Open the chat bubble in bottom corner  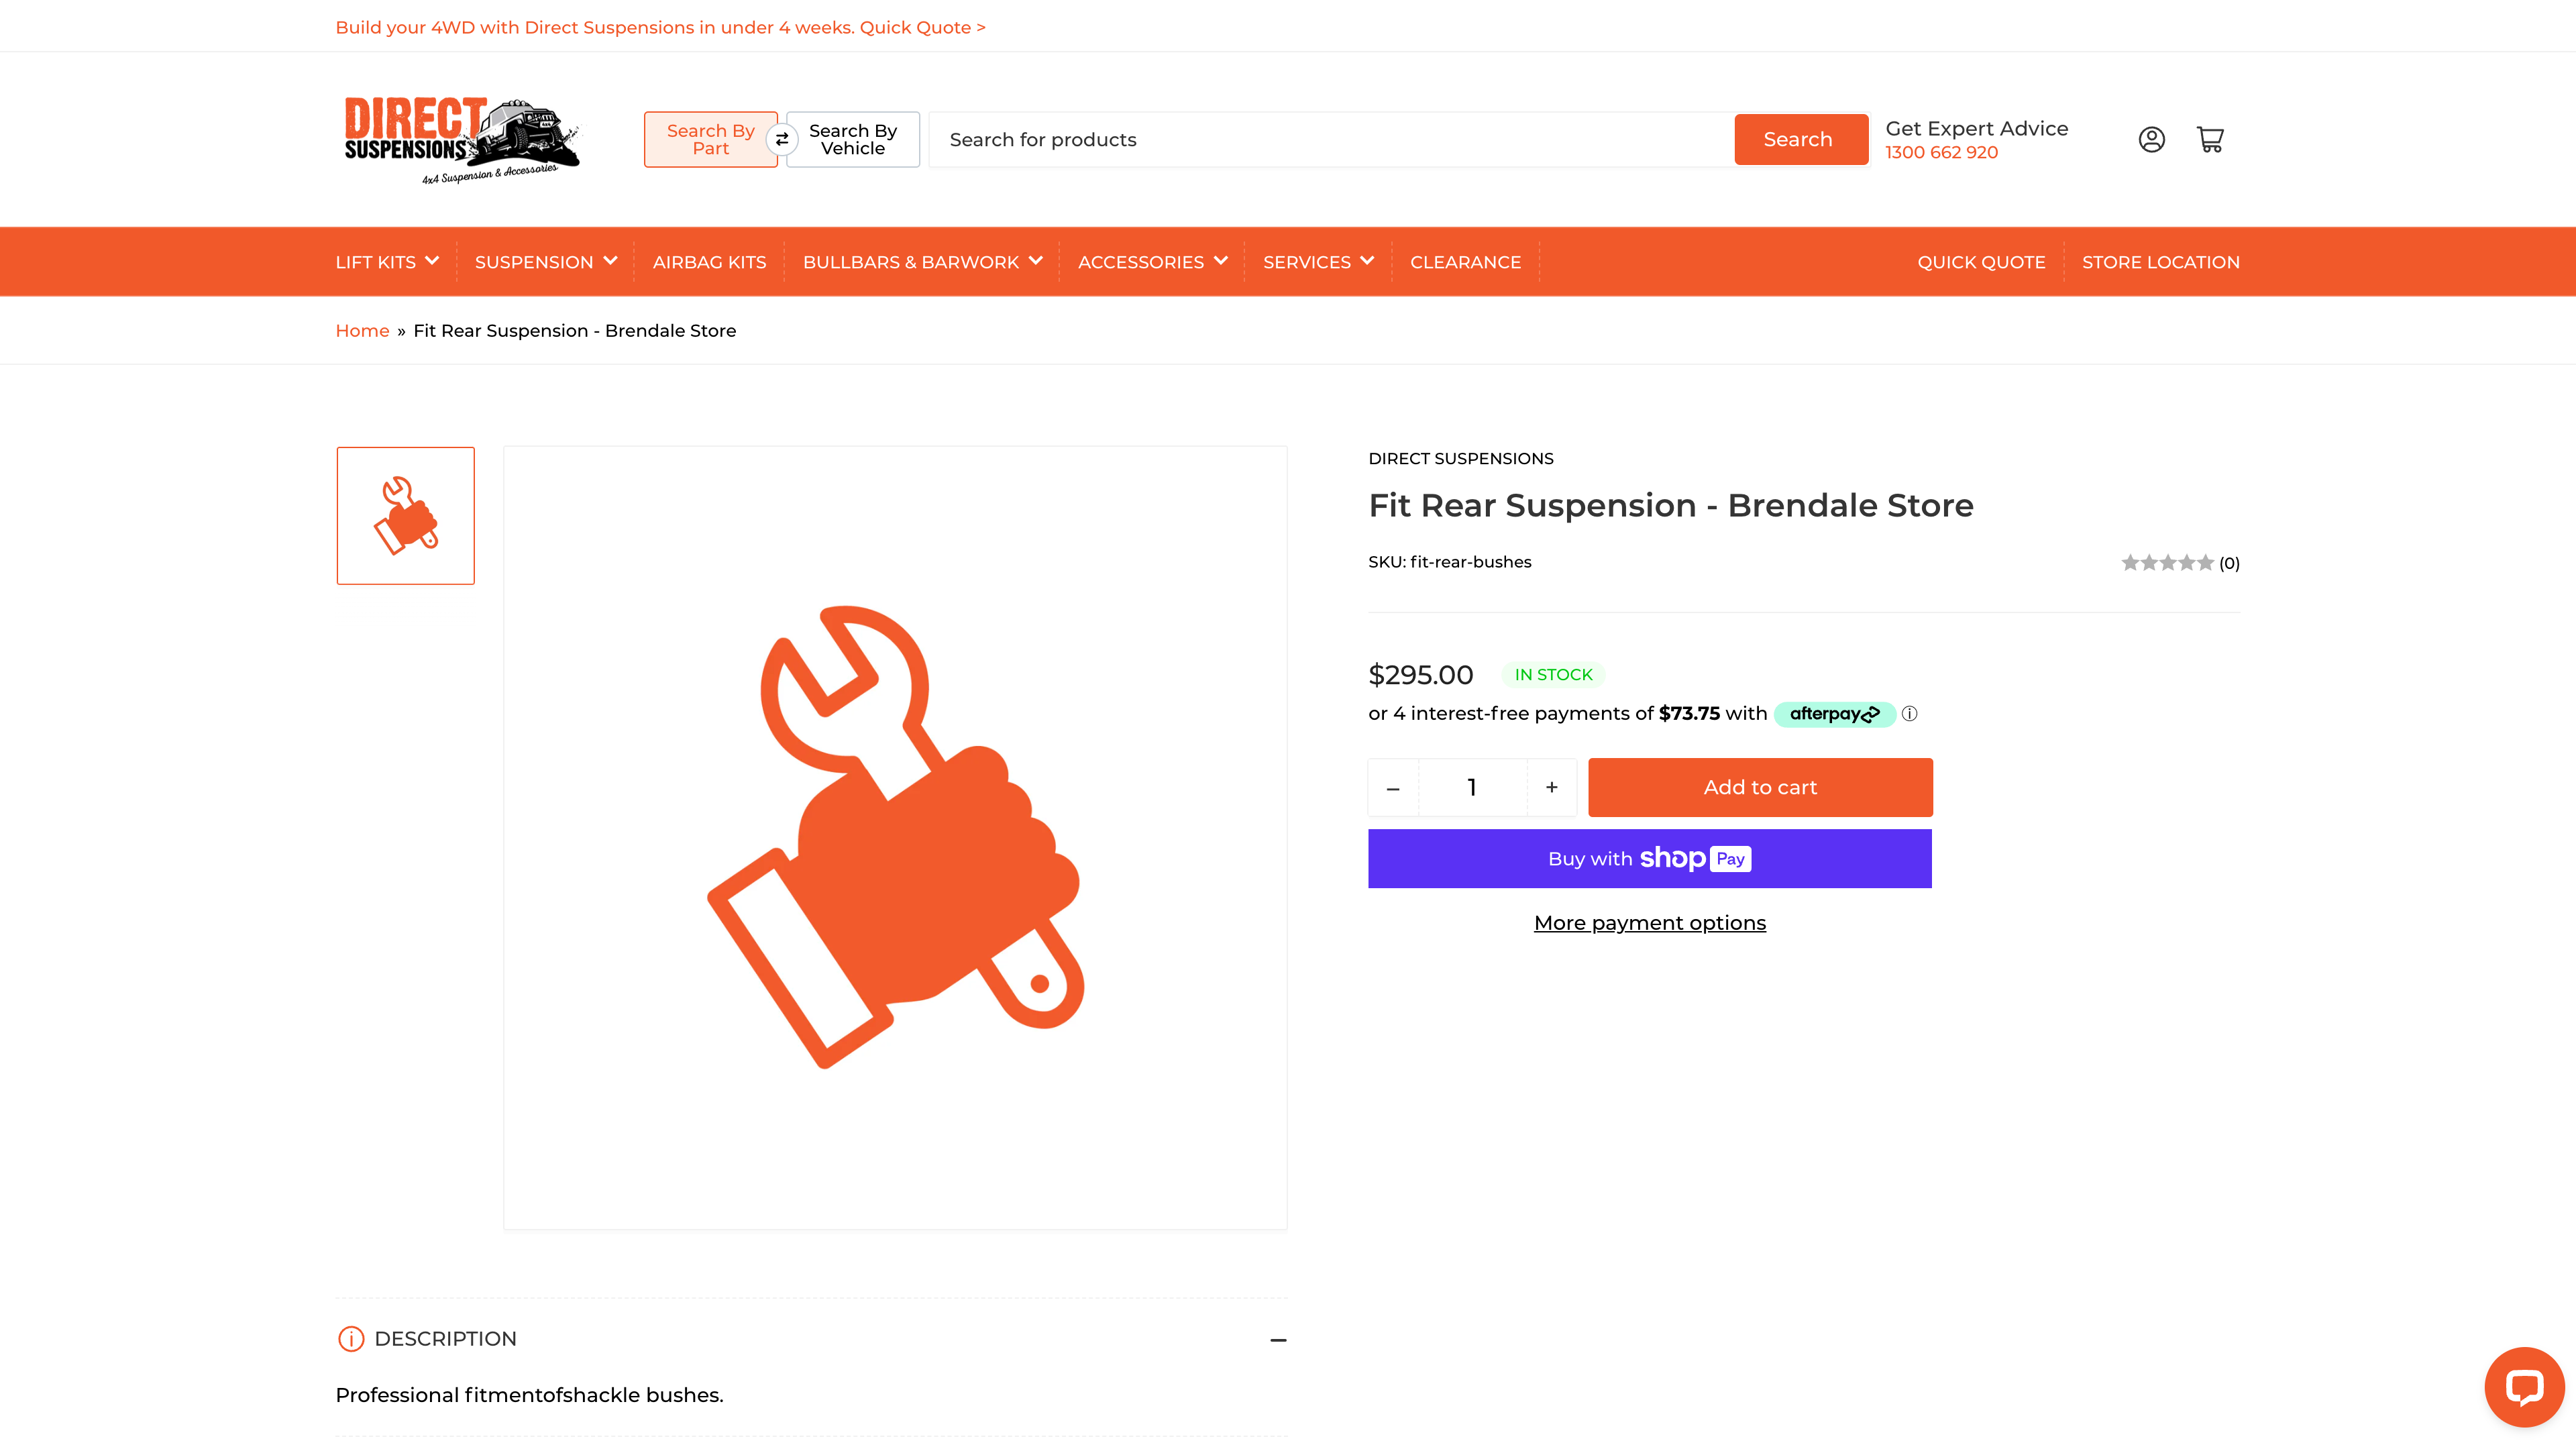click(2524, 1386)
